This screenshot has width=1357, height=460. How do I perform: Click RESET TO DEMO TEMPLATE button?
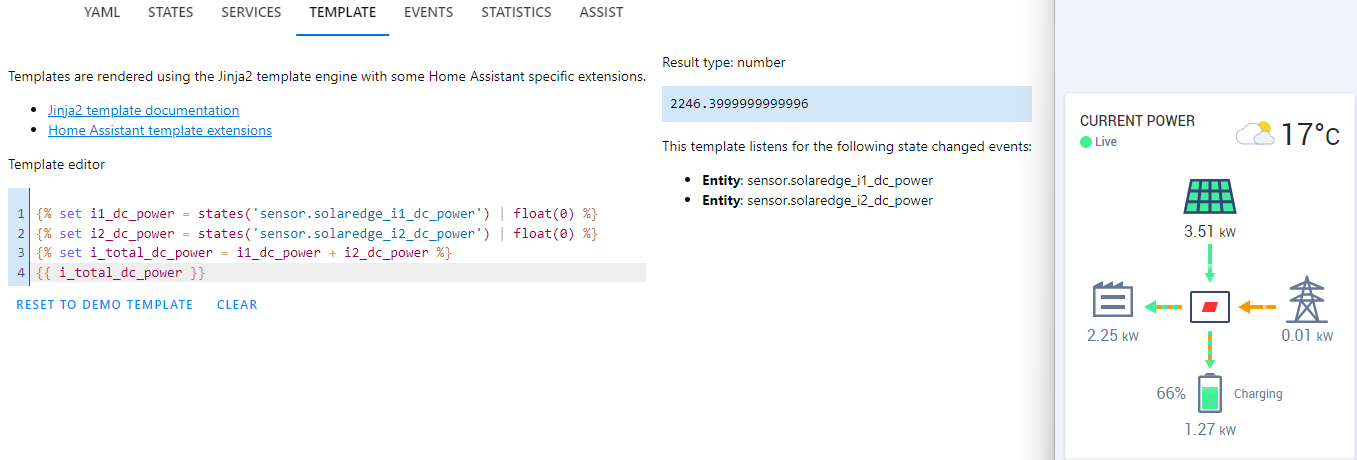click(x=105, y=304)
